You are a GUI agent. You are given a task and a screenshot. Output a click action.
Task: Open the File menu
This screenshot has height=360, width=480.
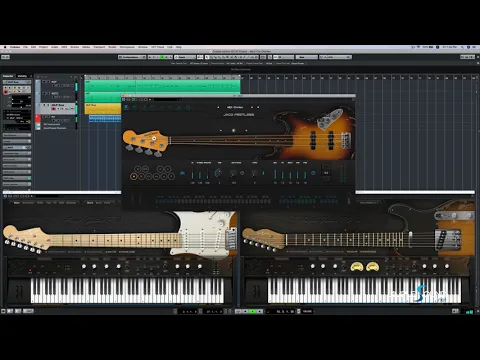25,47
